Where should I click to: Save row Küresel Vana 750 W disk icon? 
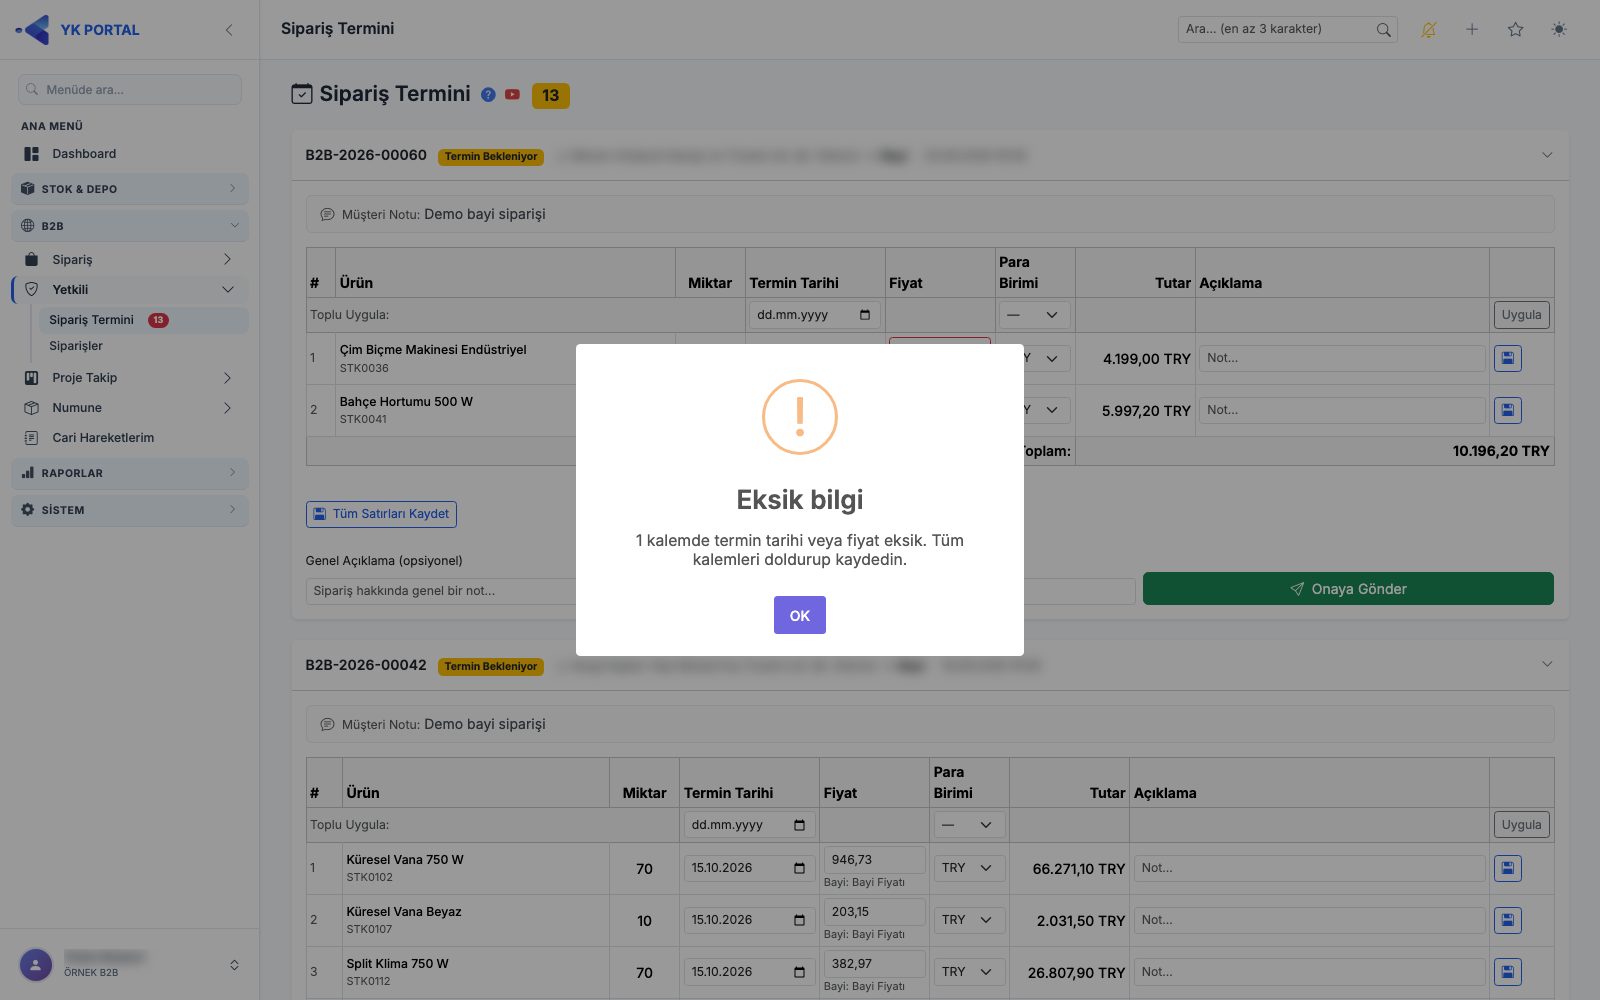point(1508,868)
